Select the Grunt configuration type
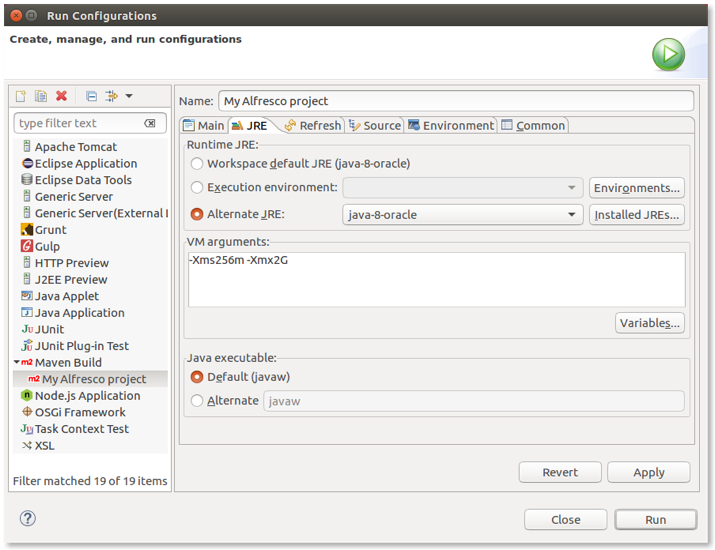 pyautogui.click(x=51, y=230)
